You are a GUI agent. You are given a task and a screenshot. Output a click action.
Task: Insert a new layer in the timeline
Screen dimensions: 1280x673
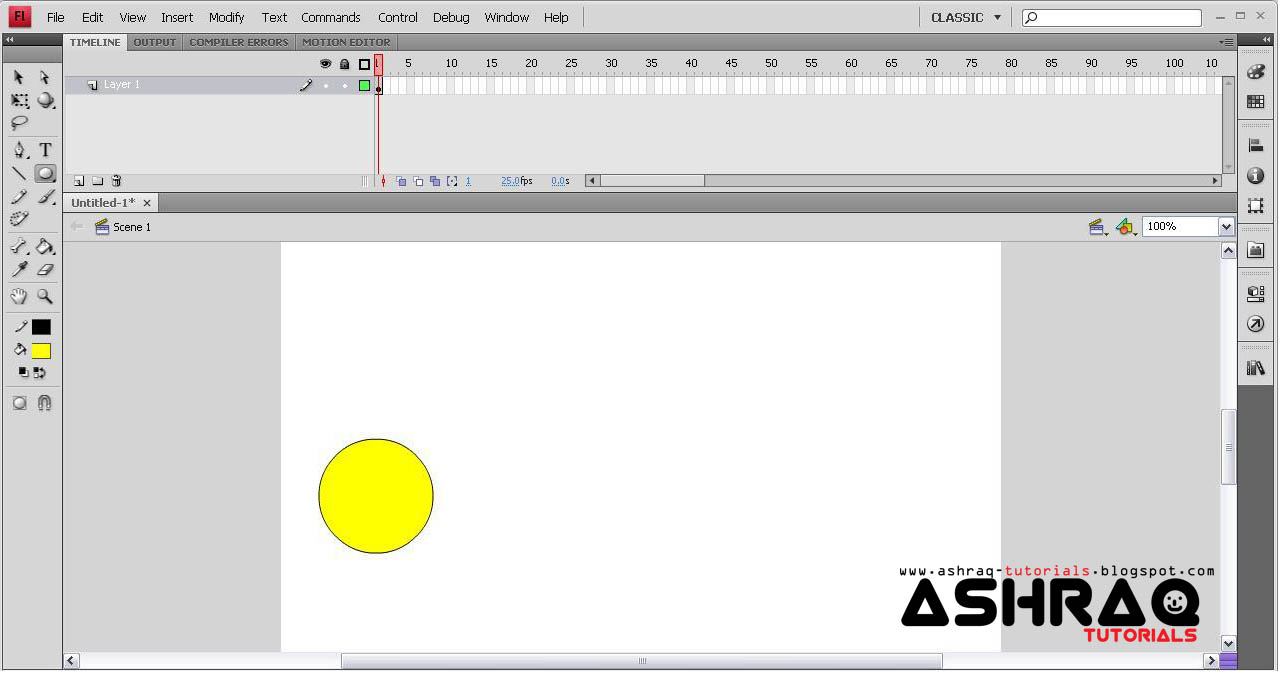[78, 180]
